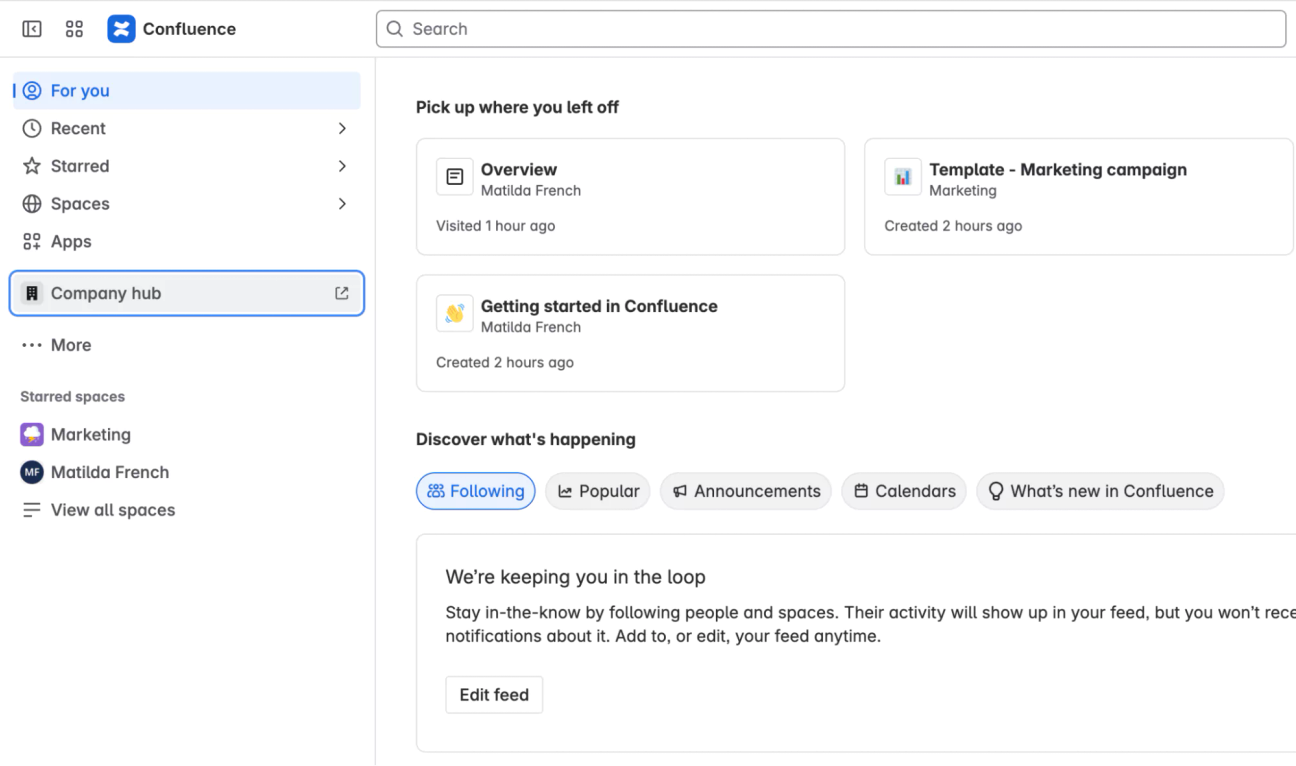
Task: Open Company hub in a new window
Action: (341, 293)
